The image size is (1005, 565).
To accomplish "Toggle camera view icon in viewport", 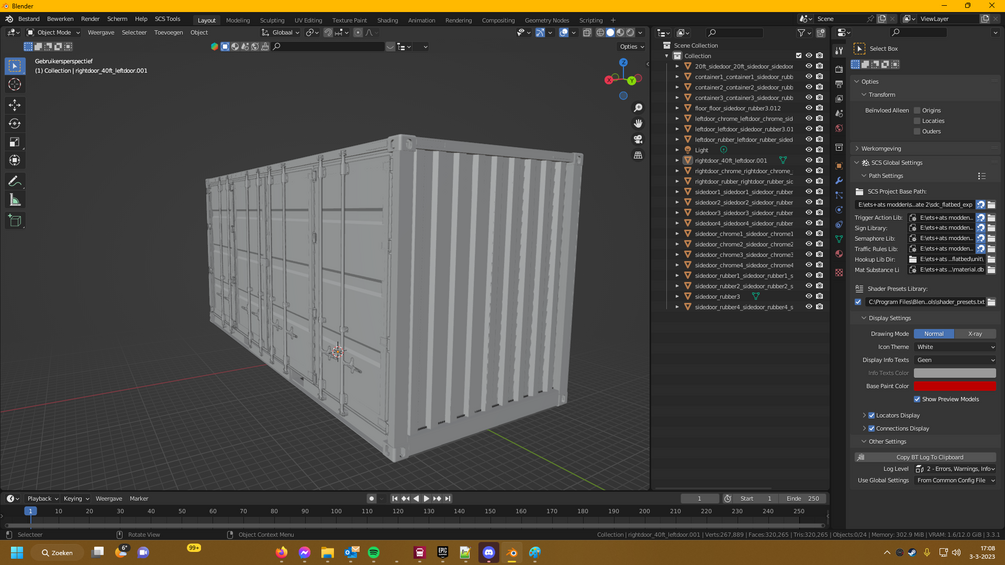I will (638, 140).
